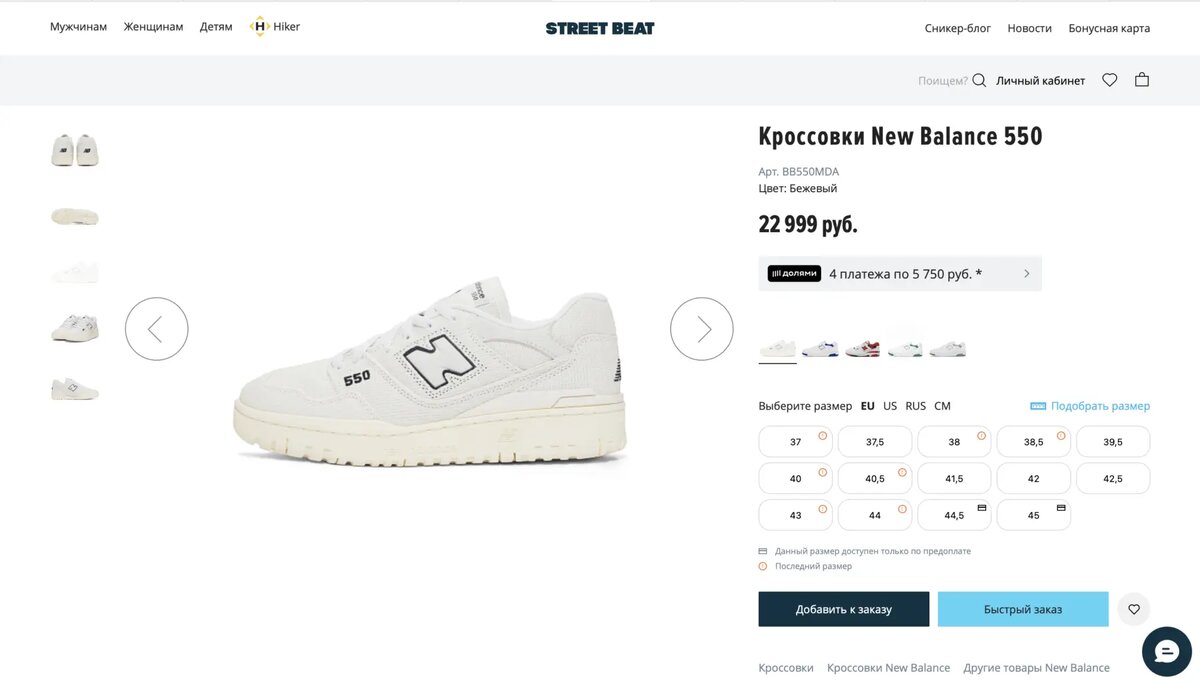Image resolution: width=1200 pixels, height=685 pixels.
Task: Switch size chart to US
Action: coord(890,406)
